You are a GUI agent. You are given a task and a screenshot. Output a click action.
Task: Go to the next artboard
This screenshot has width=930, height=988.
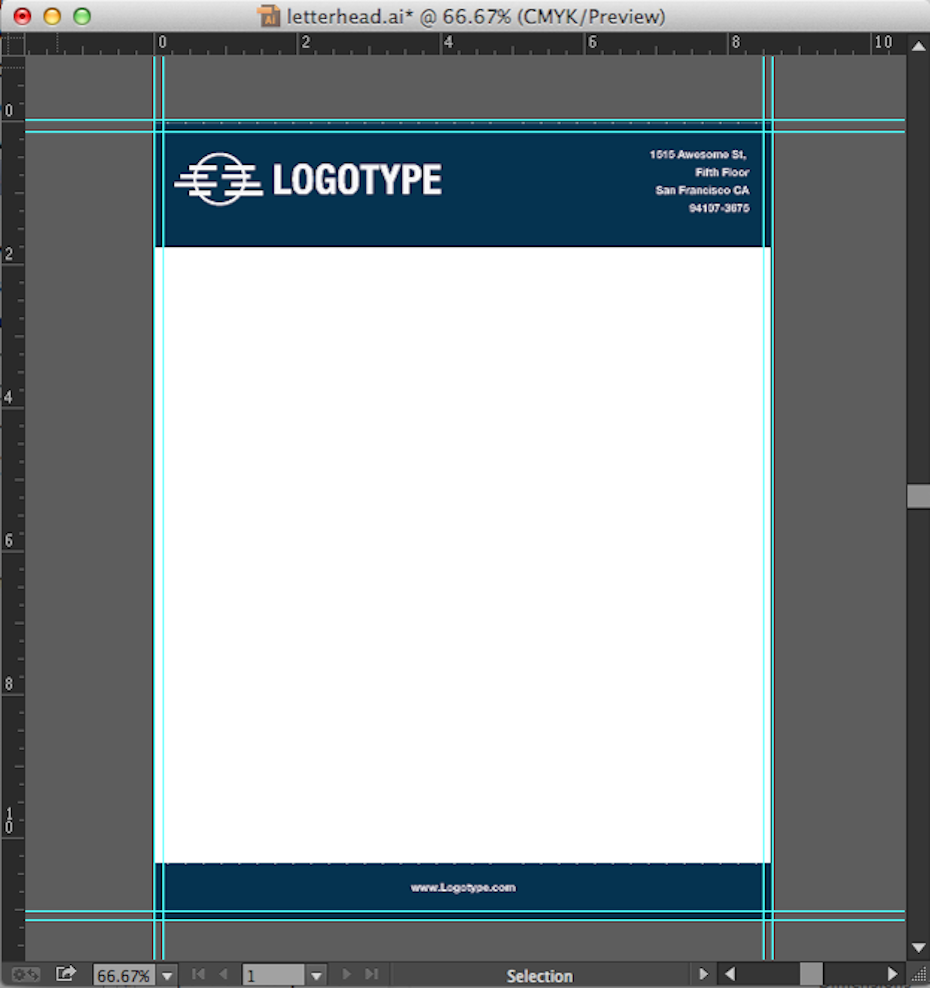pos(347,975)
